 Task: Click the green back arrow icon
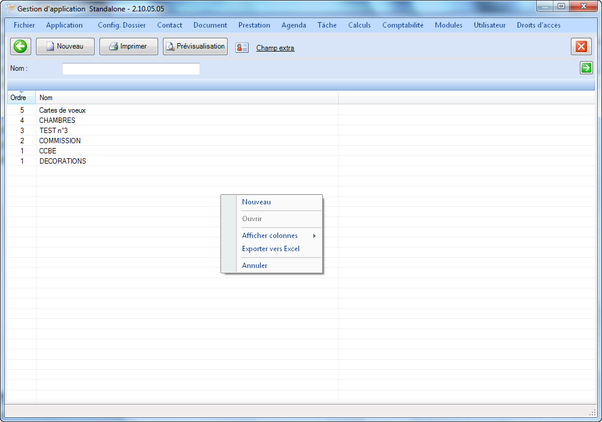click(20, 46)
